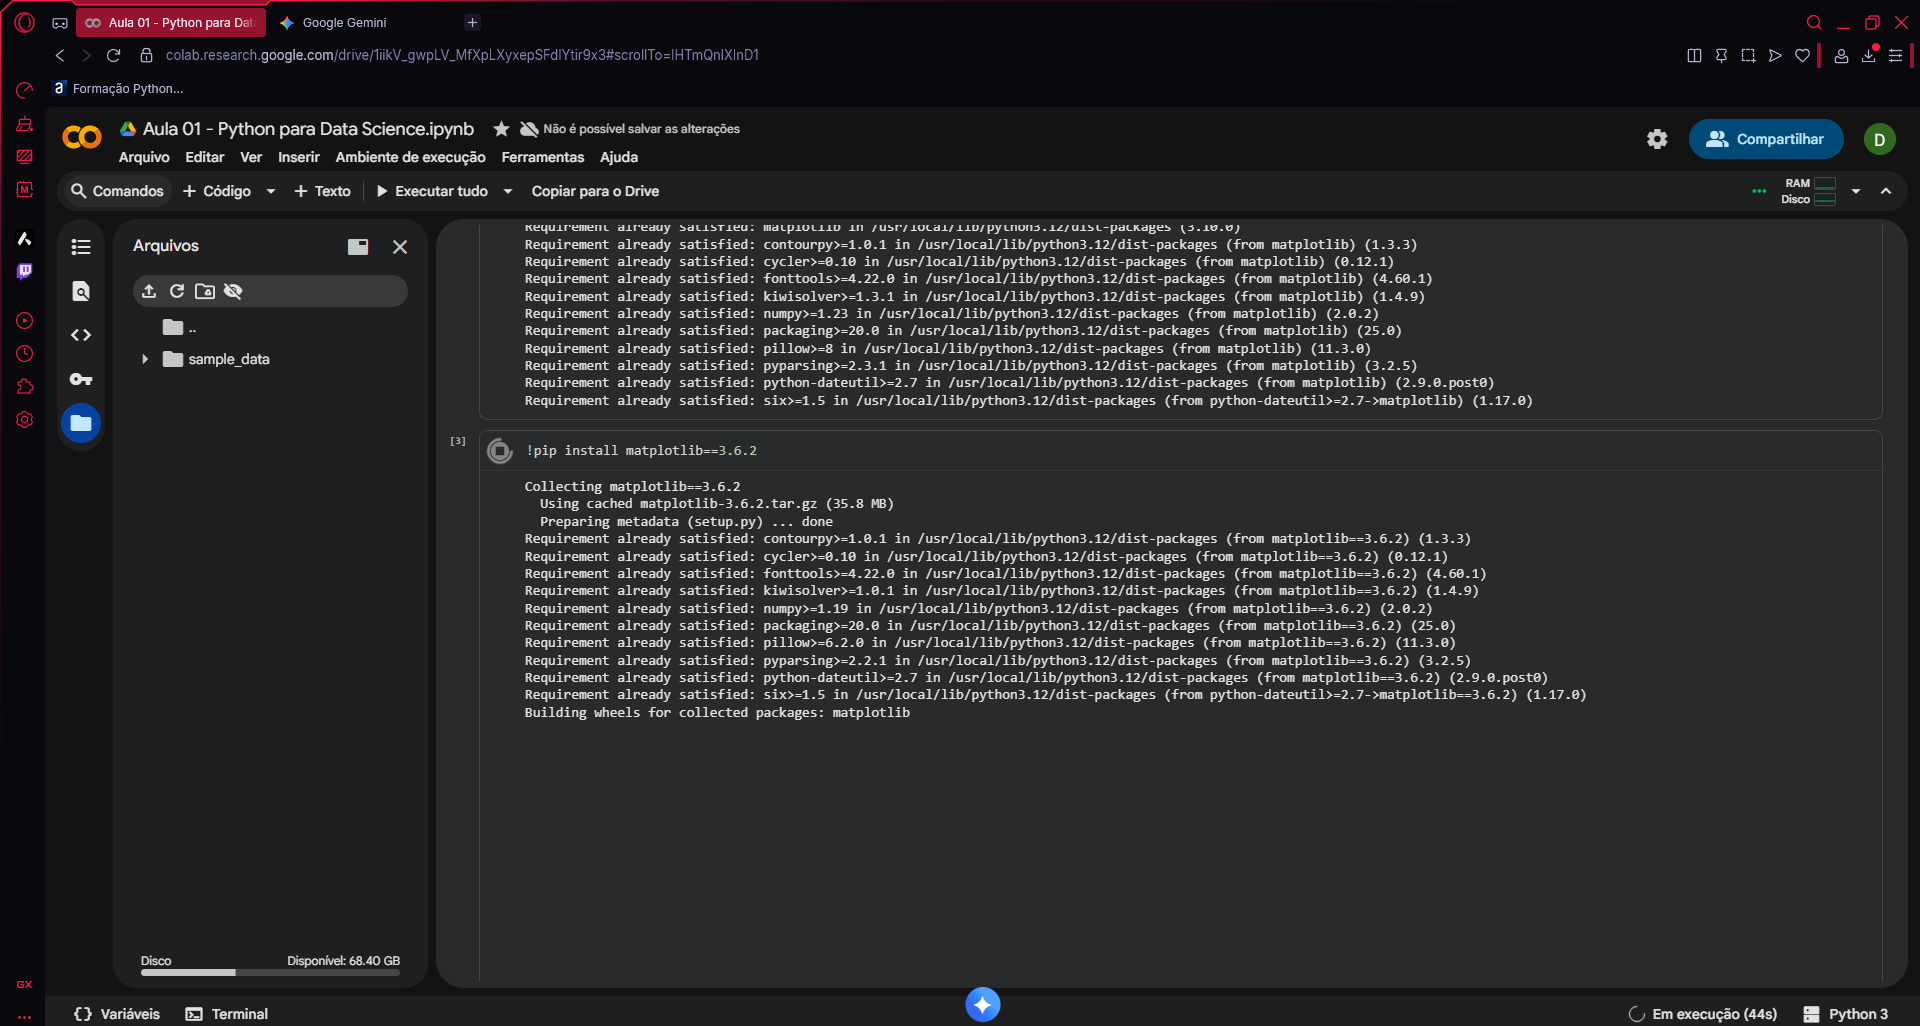The width and height of the screenshot is (1920, 1026).
Task: Refresh the Arquivos file list
Action: pos(177,291)
